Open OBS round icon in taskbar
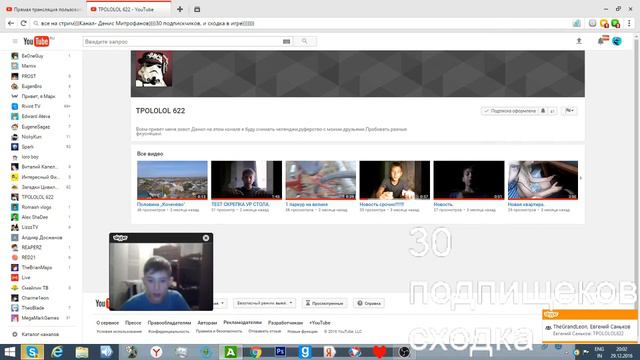Image resolution: width=640 pixels, height=360 pixels. point(404,352)
